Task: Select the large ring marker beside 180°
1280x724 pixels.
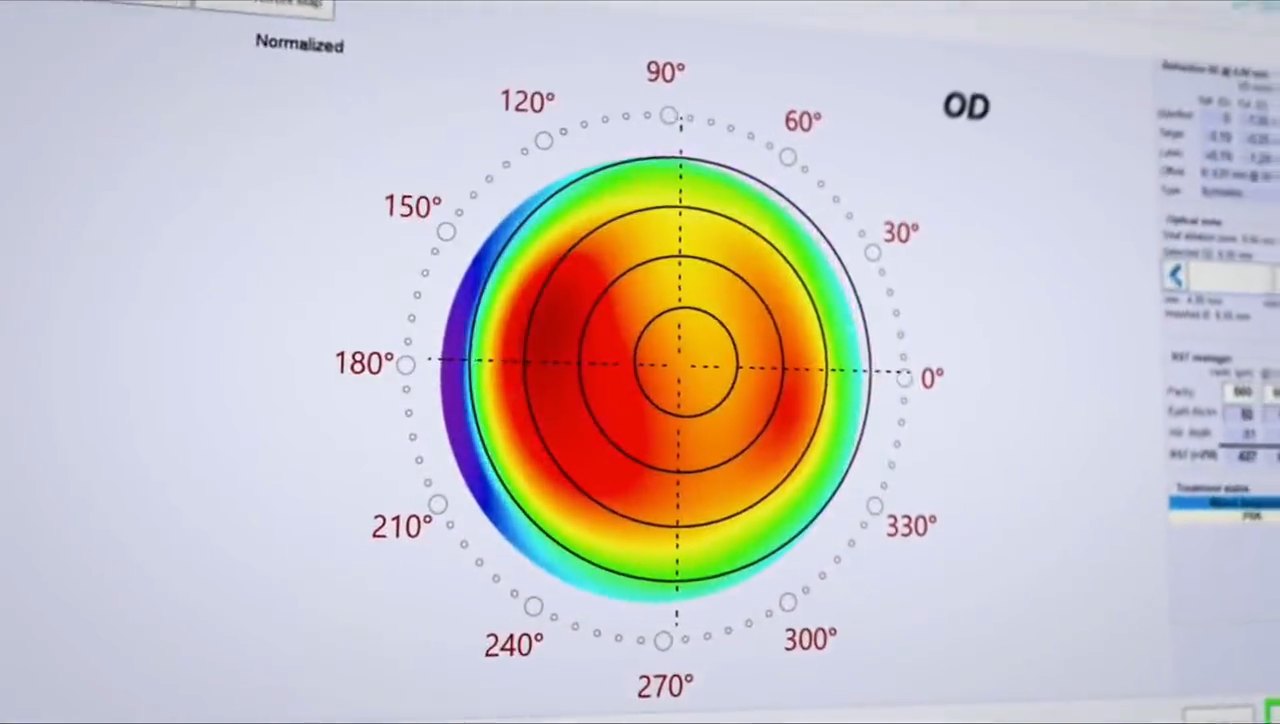Action: click(x=405, y=365)
